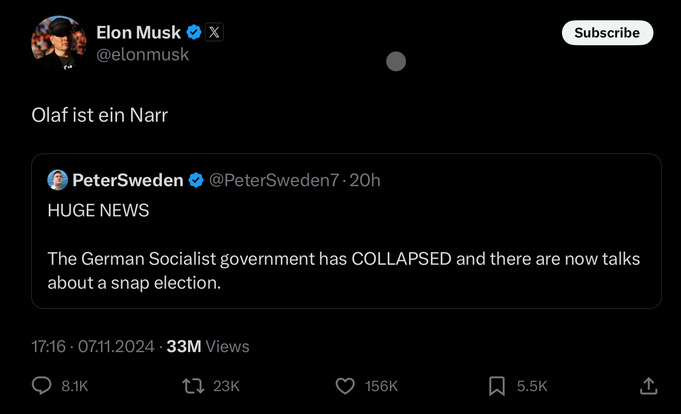Click the reply speech bubble icon
681x414 pixels.
[x=42, y=385]
